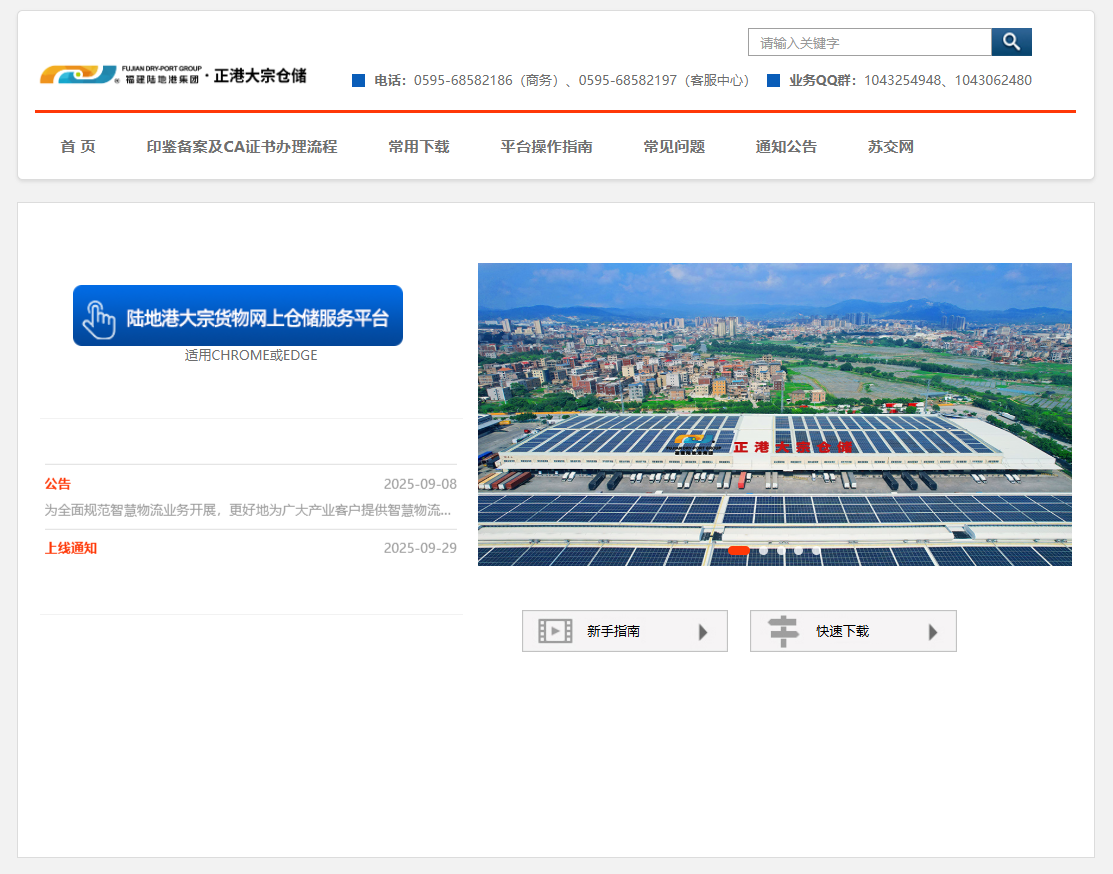This screenshot has height=874, width=1113.
Task: Click the signpost icon on 快速下载
Action: coord(783,630)
